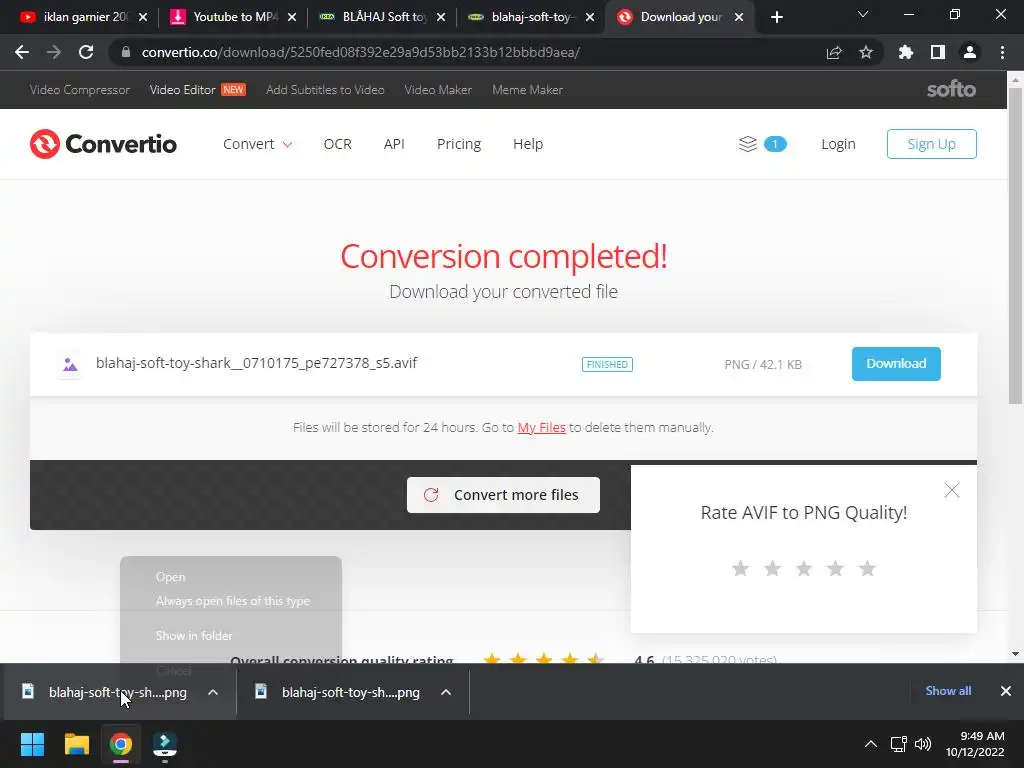Click the blue Download button
Screen dimensions: 1024x768
[896, 364]
